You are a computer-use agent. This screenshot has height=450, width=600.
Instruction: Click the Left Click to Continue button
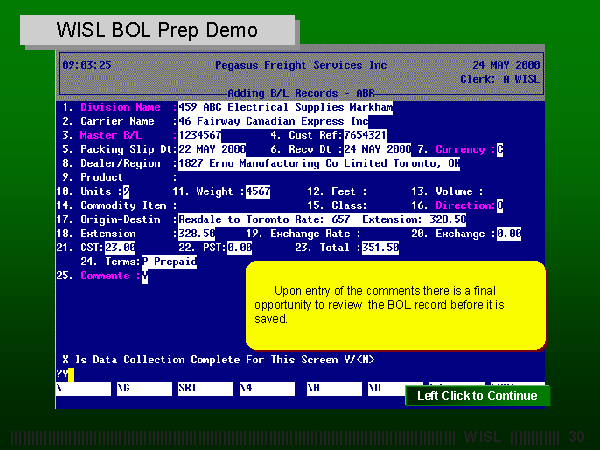point(477,396)
